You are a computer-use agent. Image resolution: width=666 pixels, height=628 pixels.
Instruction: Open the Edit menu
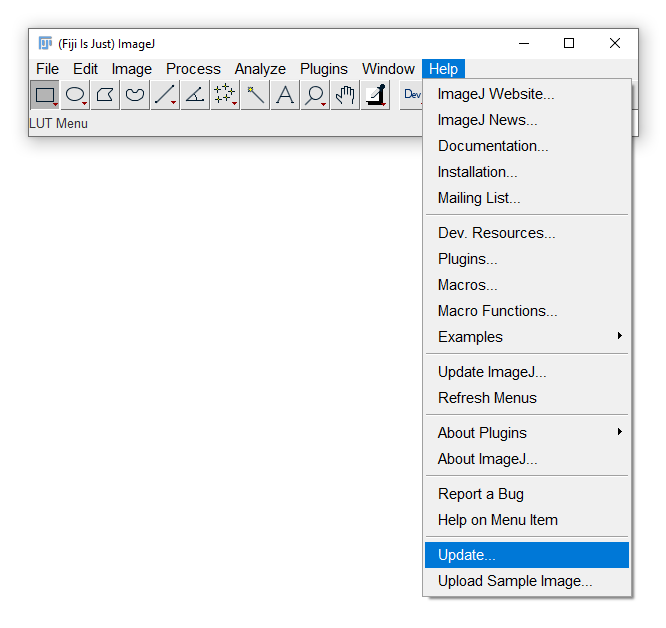pos(85,69)
